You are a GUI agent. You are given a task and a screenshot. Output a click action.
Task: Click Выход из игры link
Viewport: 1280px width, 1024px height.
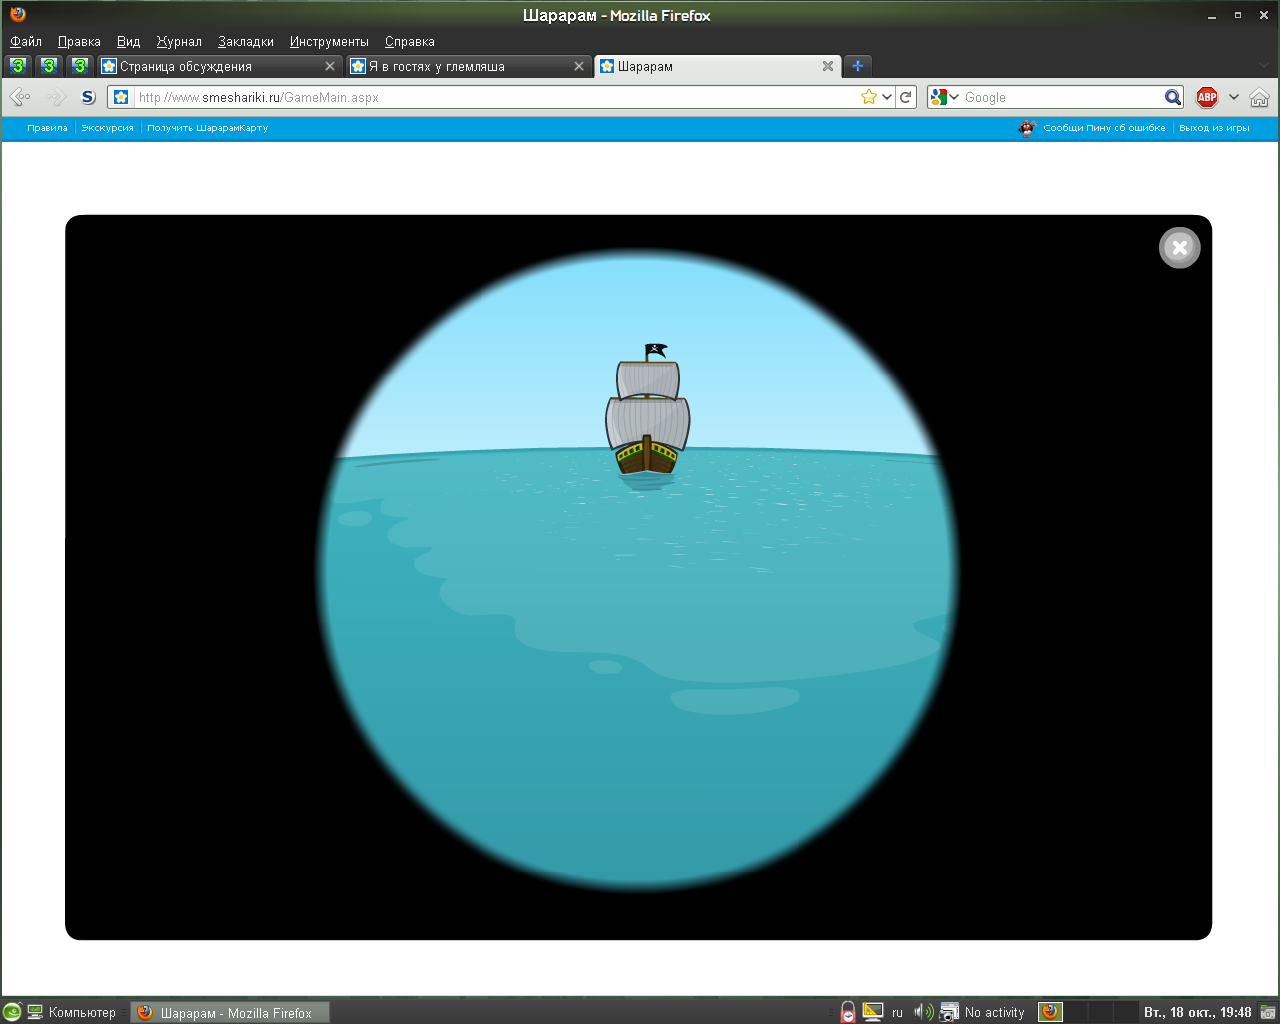point(1214,128)
